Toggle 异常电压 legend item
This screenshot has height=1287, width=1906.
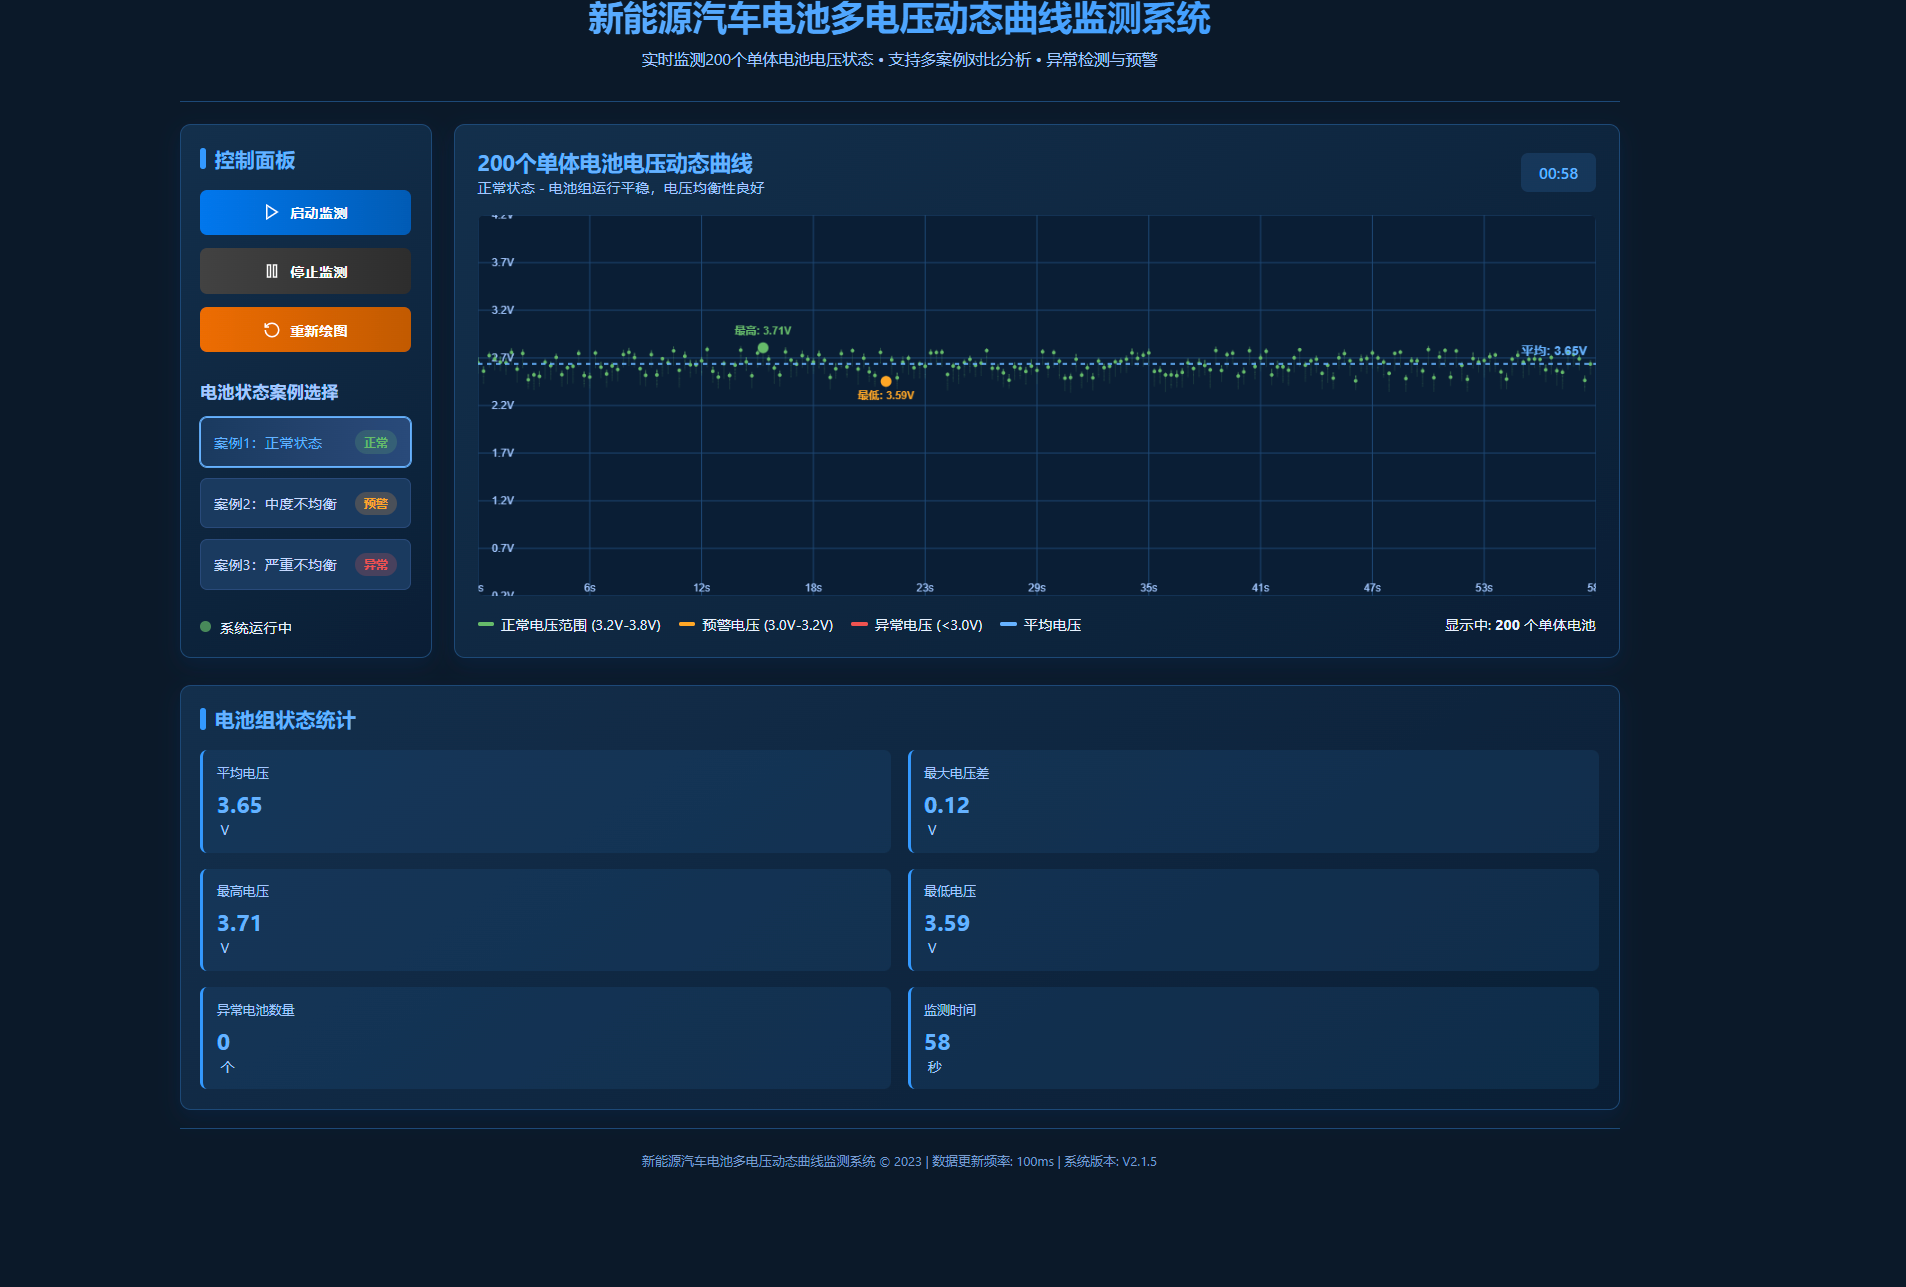click(x=917, y=625)
